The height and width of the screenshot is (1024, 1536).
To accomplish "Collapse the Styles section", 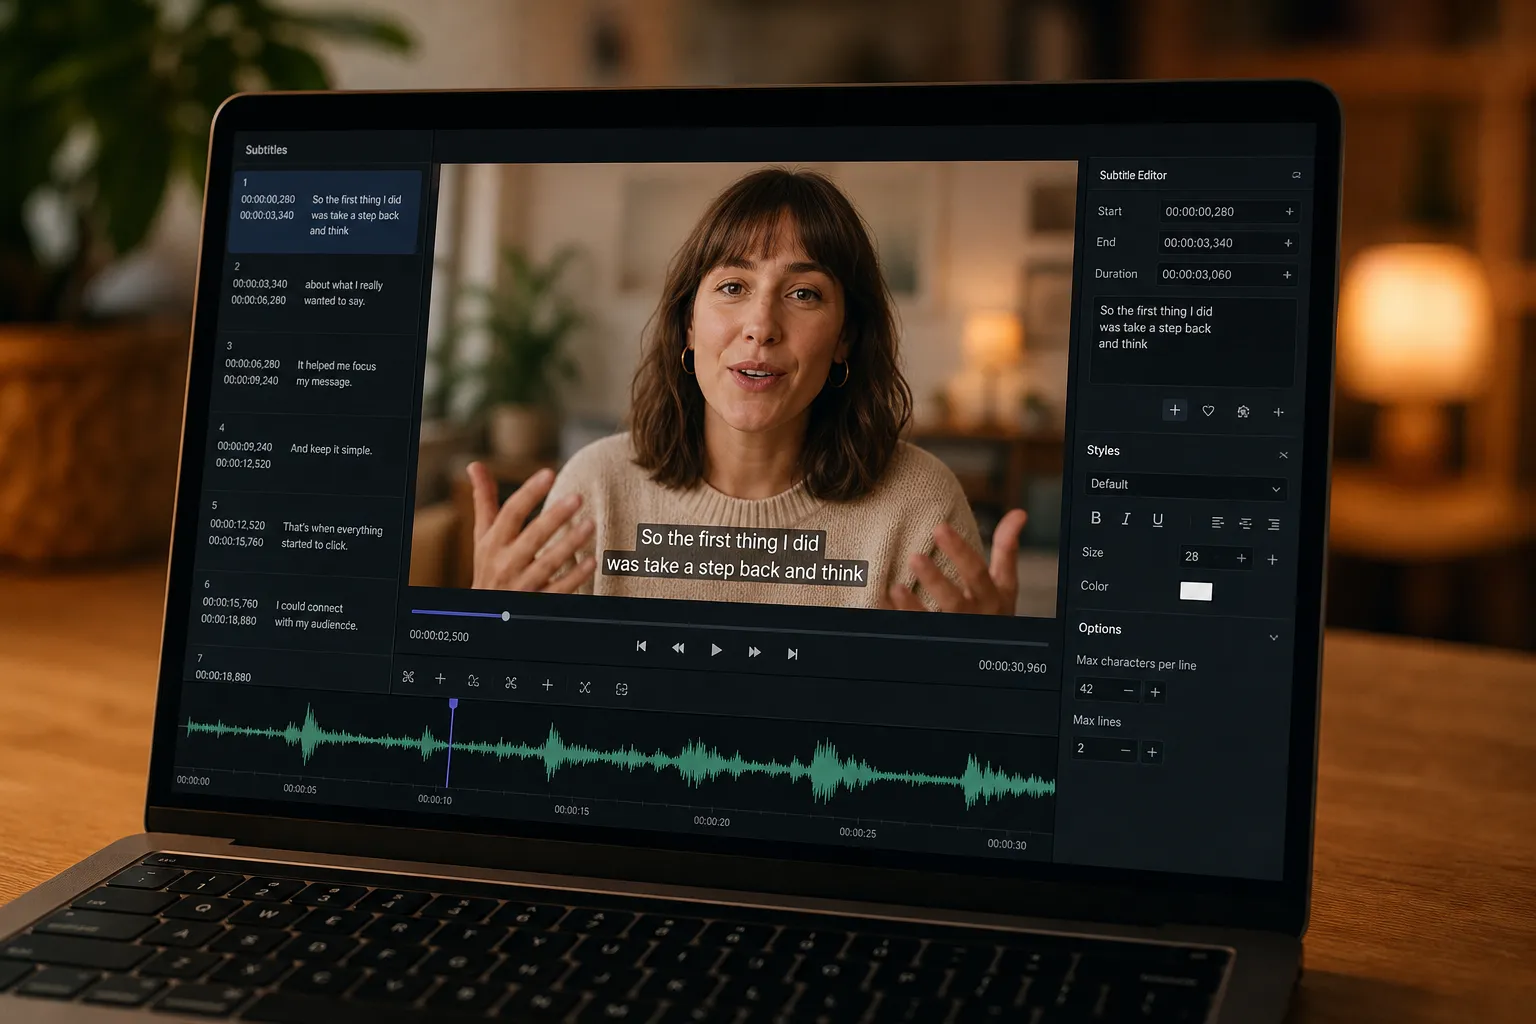I will 1283,455.
